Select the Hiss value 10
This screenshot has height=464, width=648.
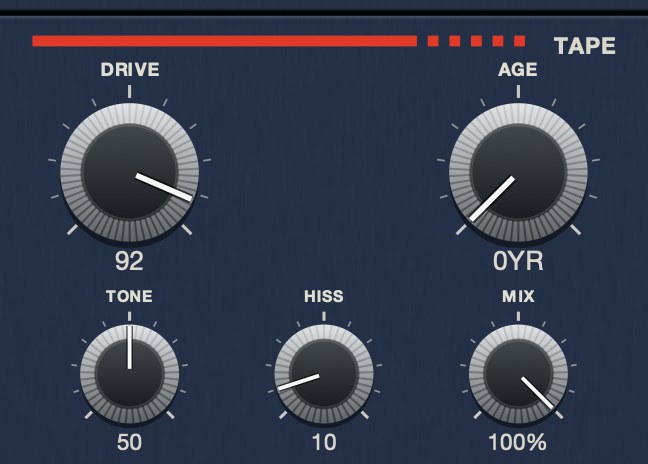tap(324, 442)
